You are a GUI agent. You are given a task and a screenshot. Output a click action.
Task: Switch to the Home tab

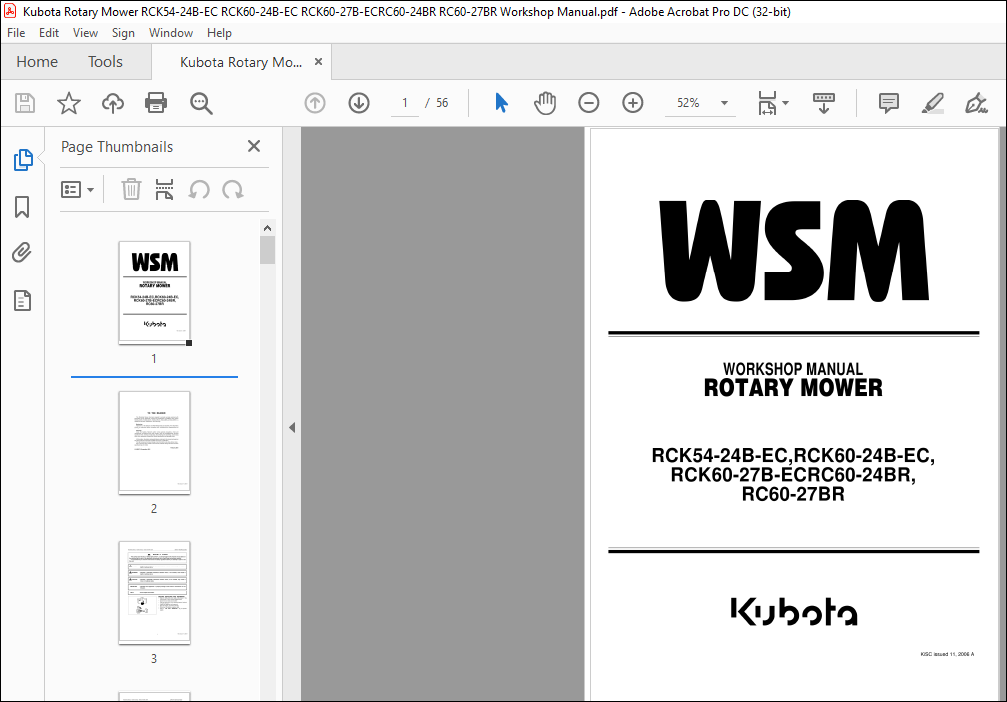tap(37, 62)
